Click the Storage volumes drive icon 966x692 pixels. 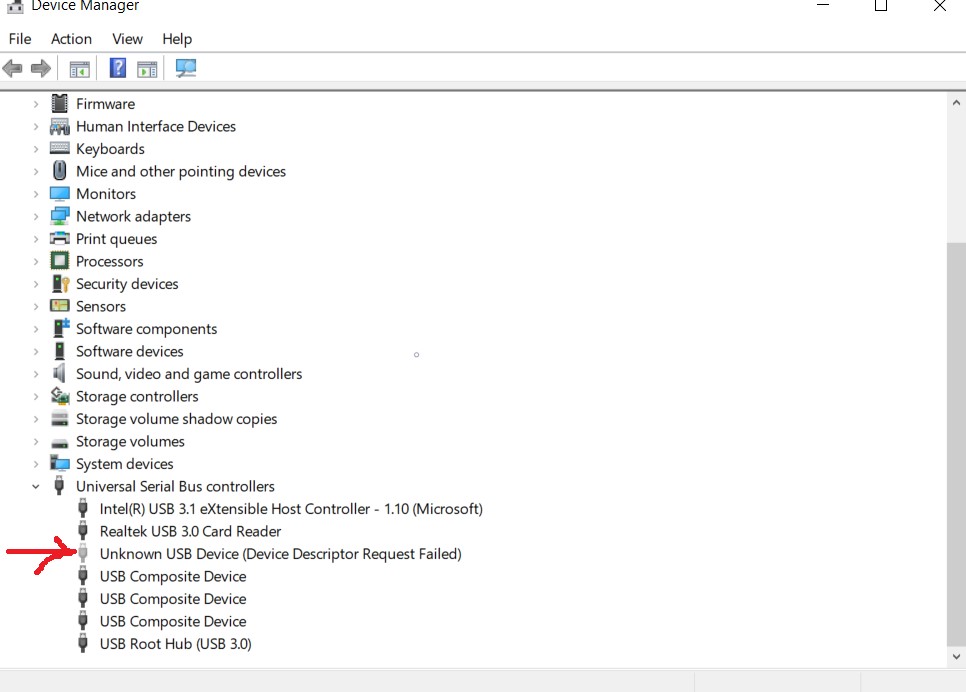60,442
